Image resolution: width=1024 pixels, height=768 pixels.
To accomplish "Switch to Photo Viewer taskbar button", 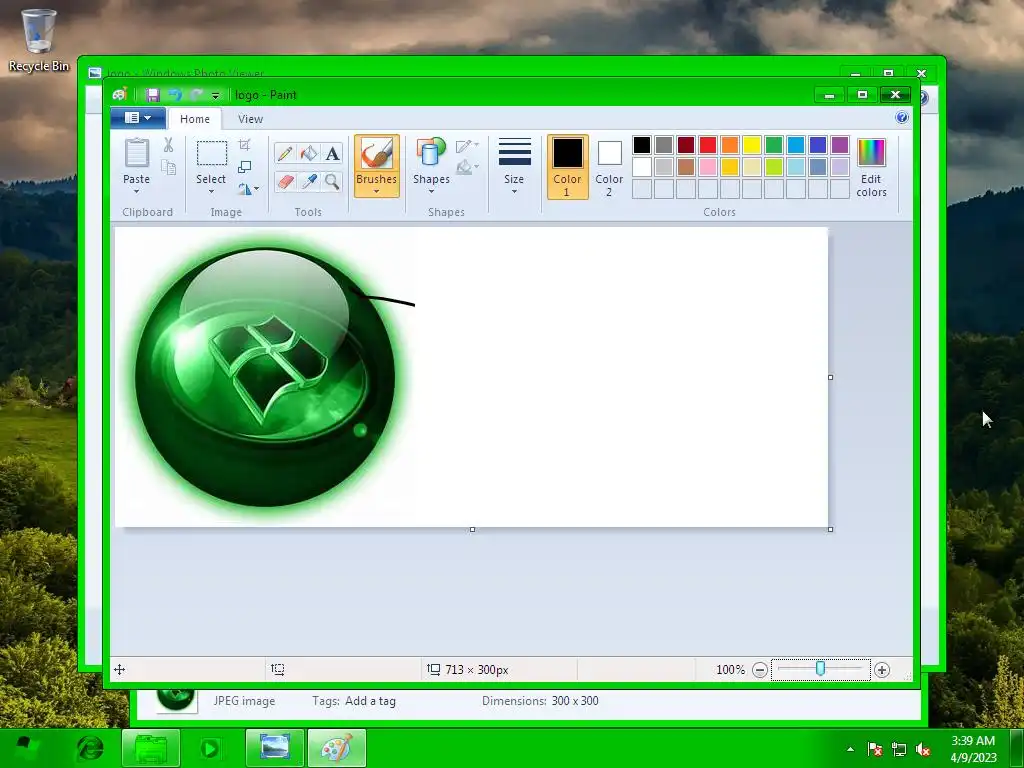I will coord(274,748).
